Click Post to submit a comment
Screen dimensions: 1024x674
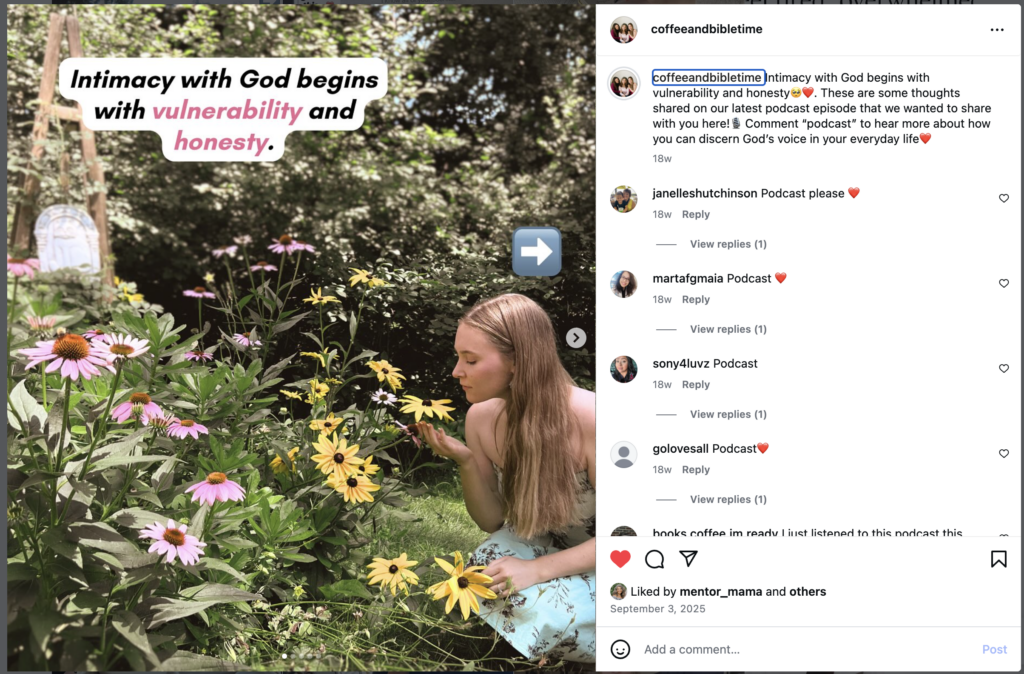click(994, 649)
